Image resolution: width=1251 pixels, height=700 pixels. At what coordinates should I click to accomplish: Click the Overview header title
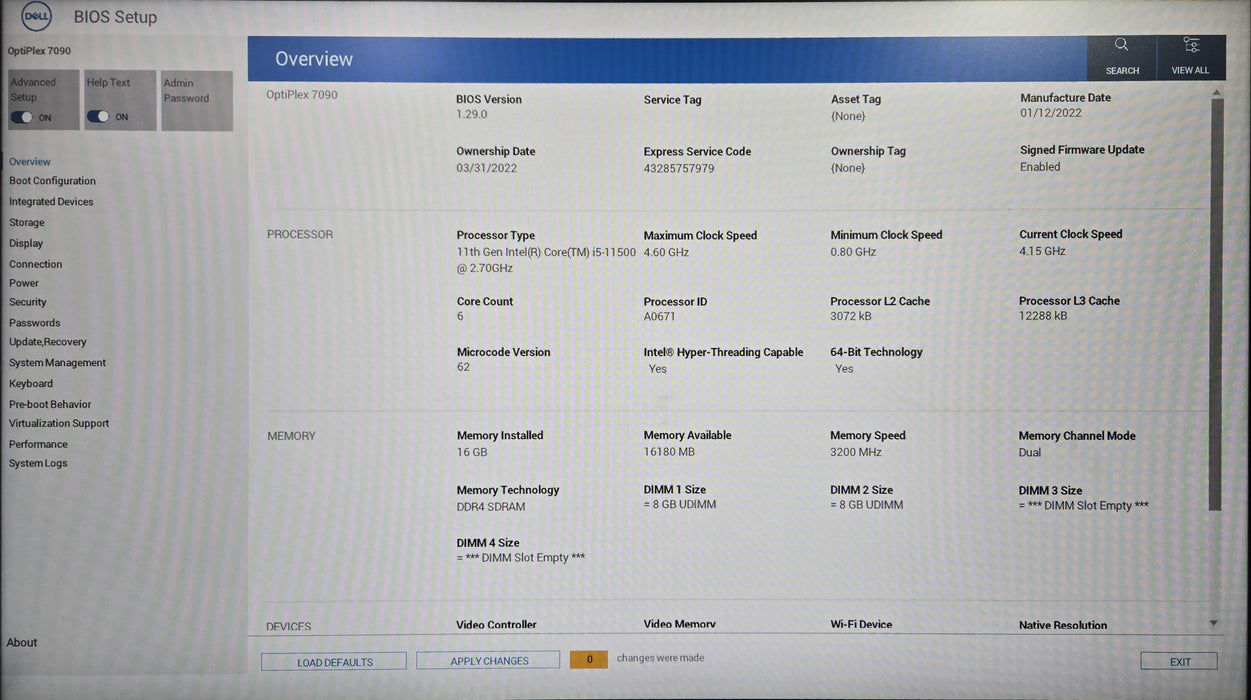[x=314, y=59]
